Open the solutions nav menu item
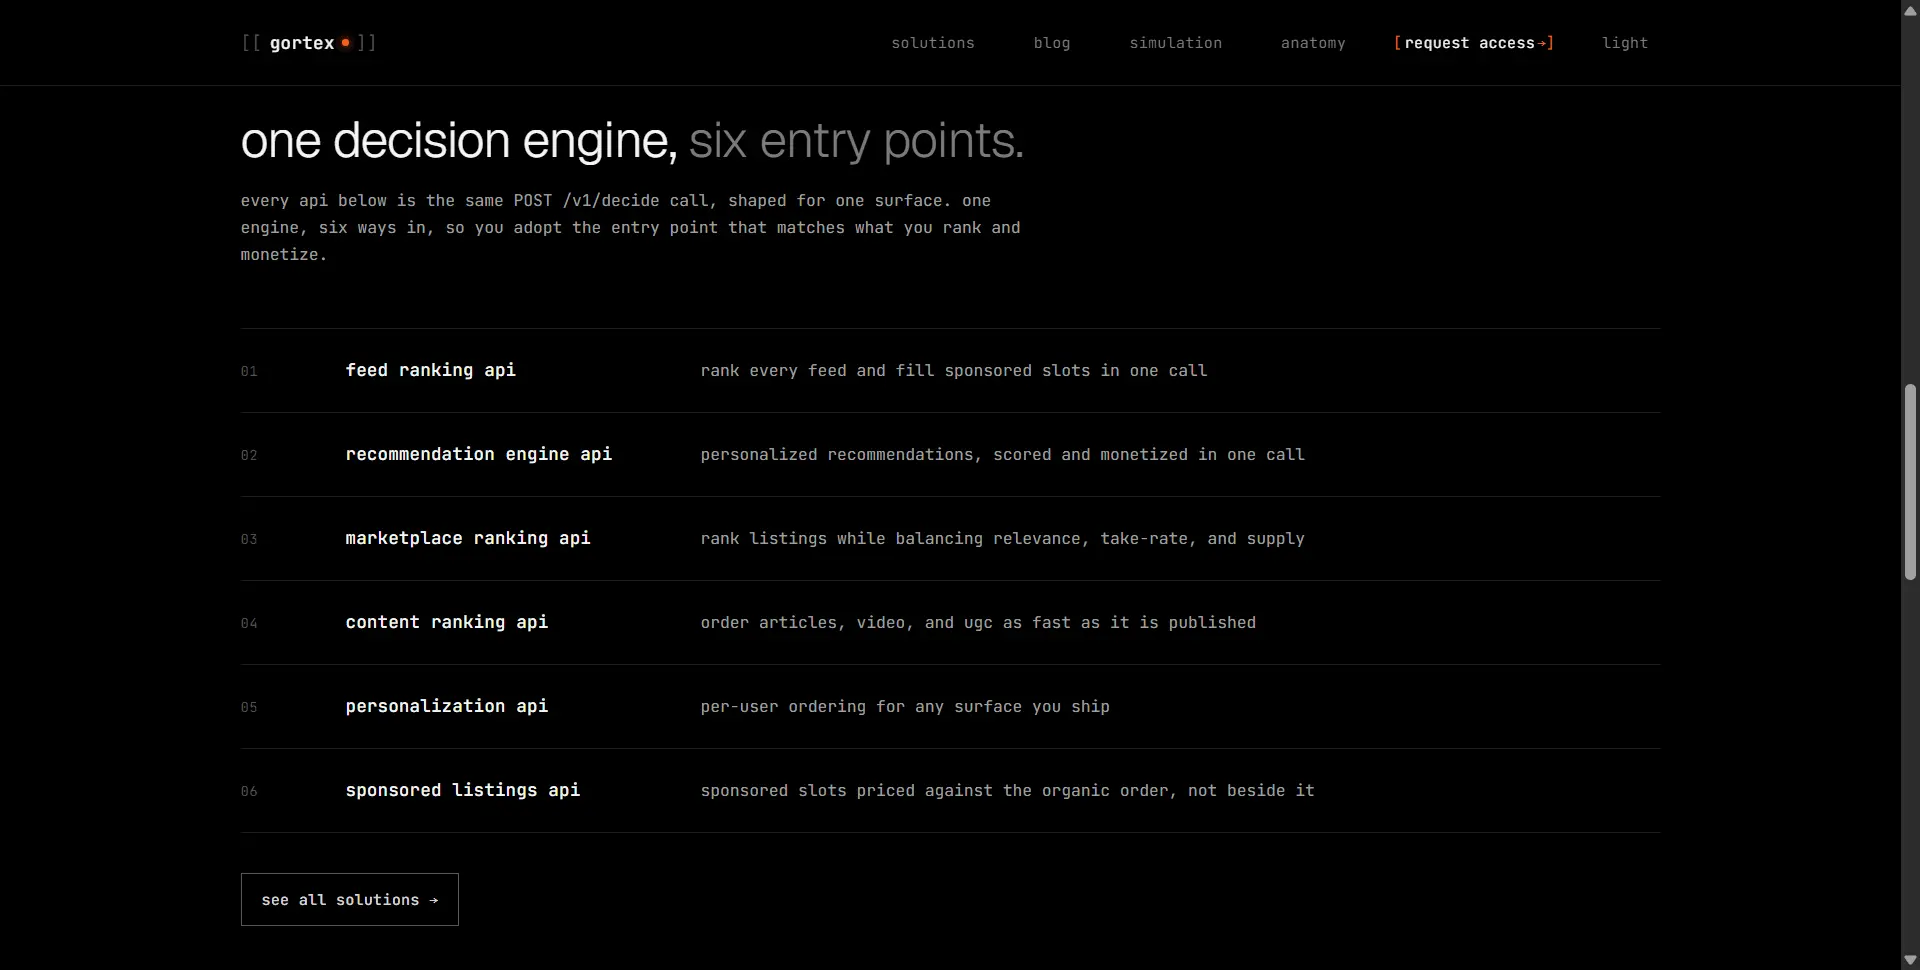Screen dimensions: 1920x970 coord(932,43)
